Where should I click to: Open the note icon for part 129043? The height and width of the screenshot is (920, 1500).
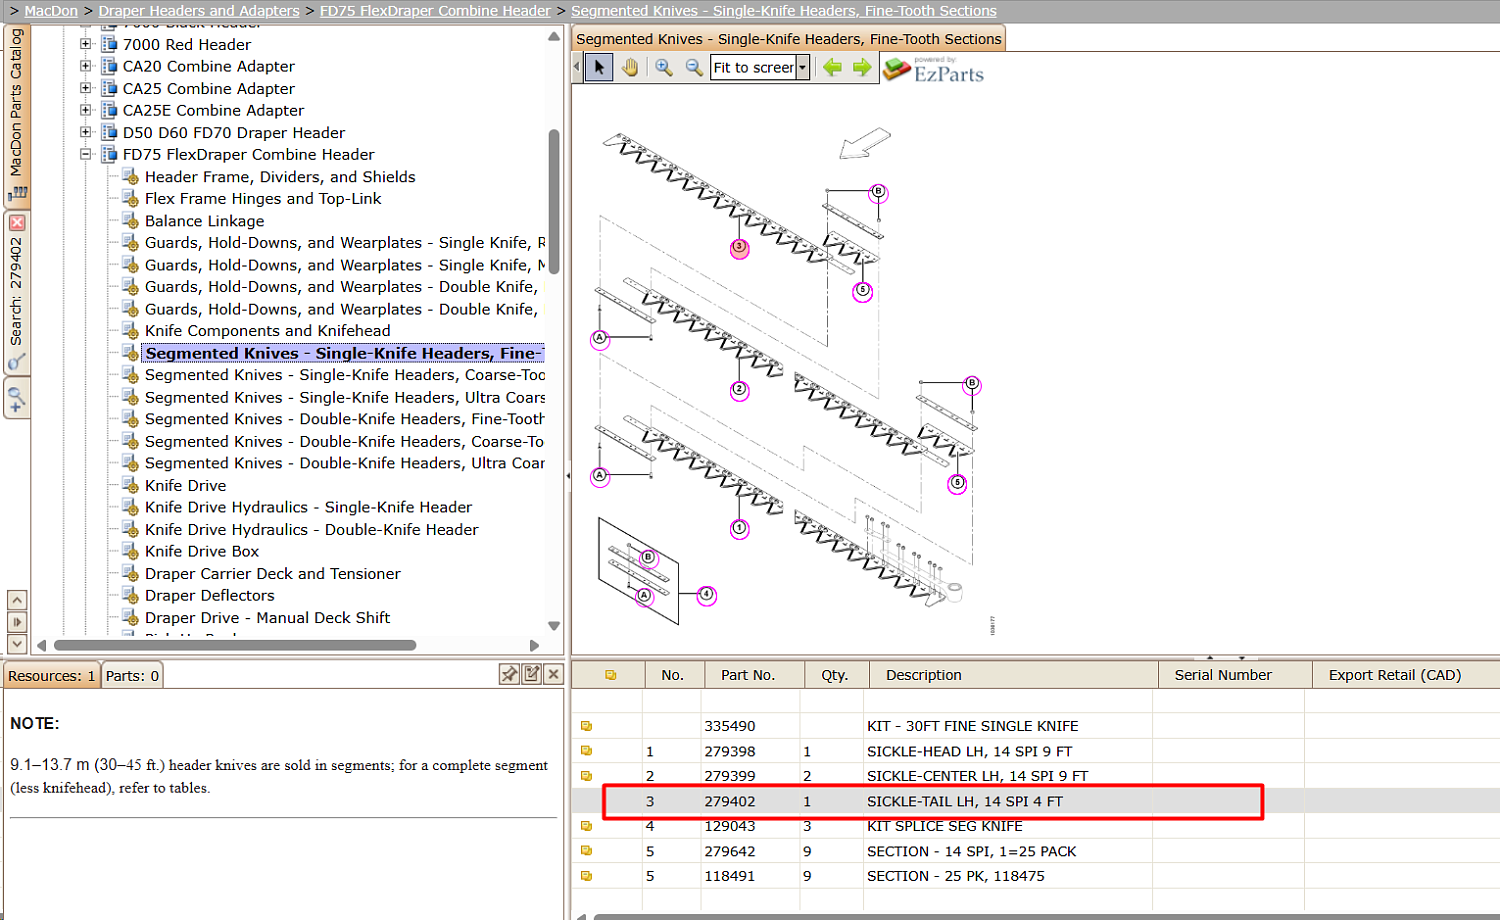587,826
